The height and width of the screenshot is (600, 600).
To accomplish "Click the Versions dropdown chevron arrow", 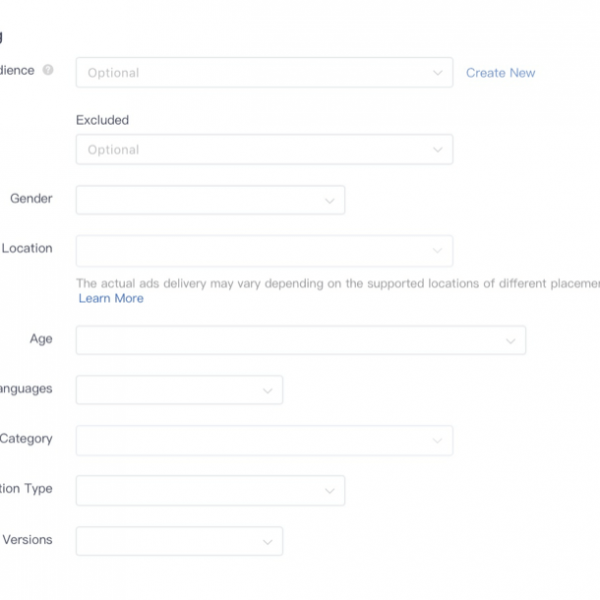I will (x=267, y=542).
